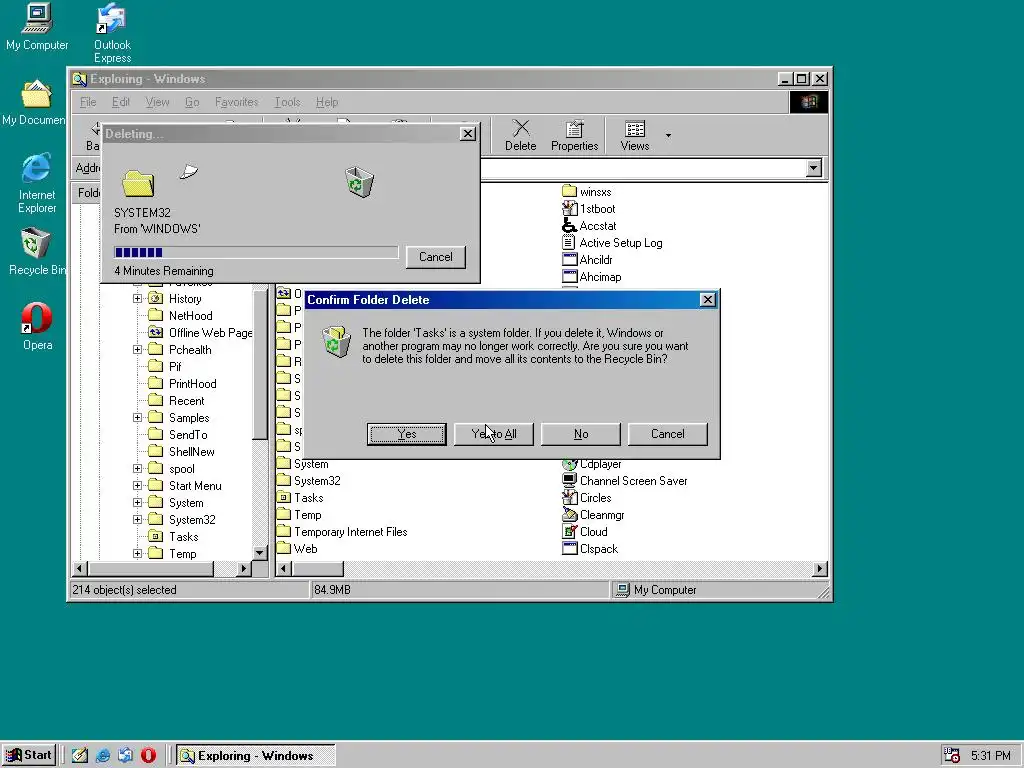Expand the Temp tree node
This screenshot has width=1024, height=768.
[x=137, y=553]
